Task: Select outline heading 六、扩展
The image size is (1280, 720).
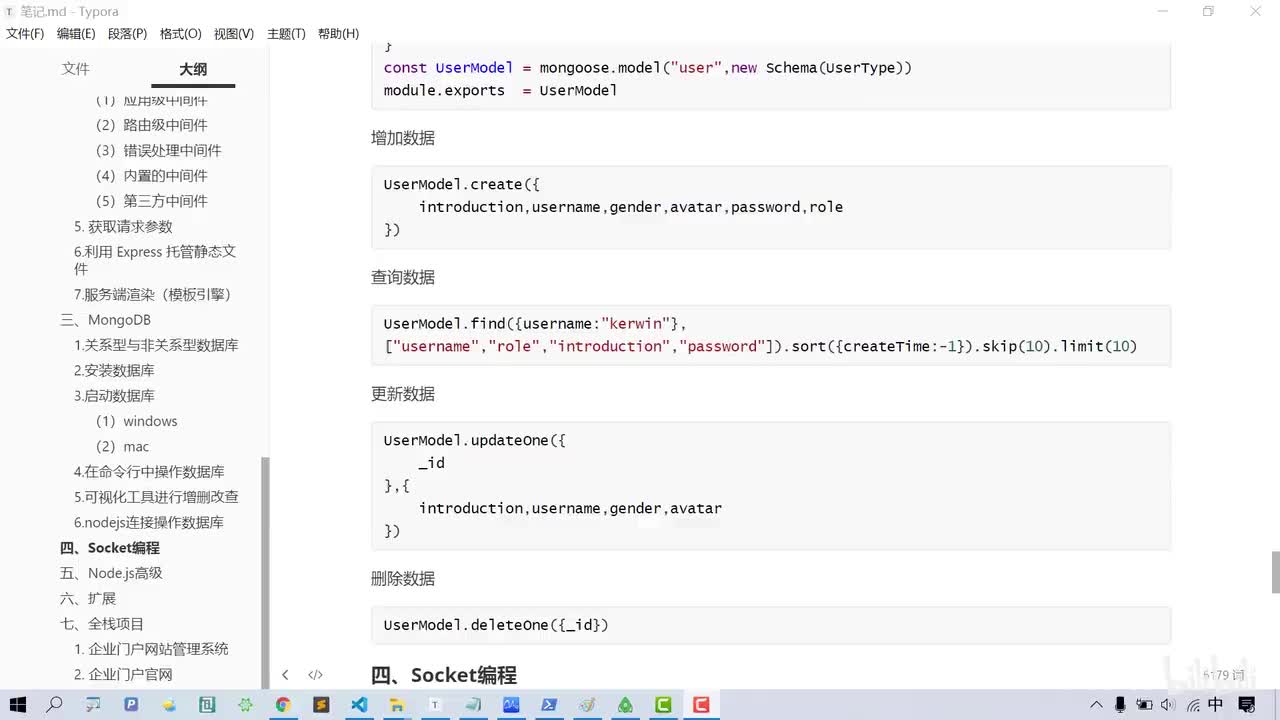Action: [x=88, y=598]
